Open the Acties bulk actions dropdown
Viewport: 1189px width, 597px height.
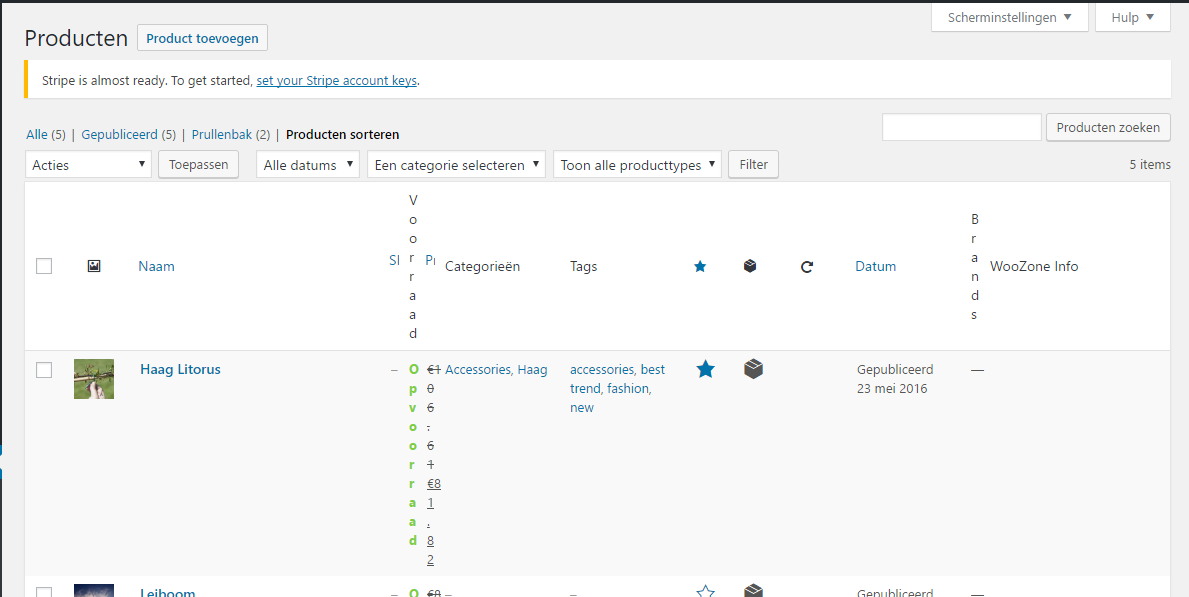coord(88,165)
